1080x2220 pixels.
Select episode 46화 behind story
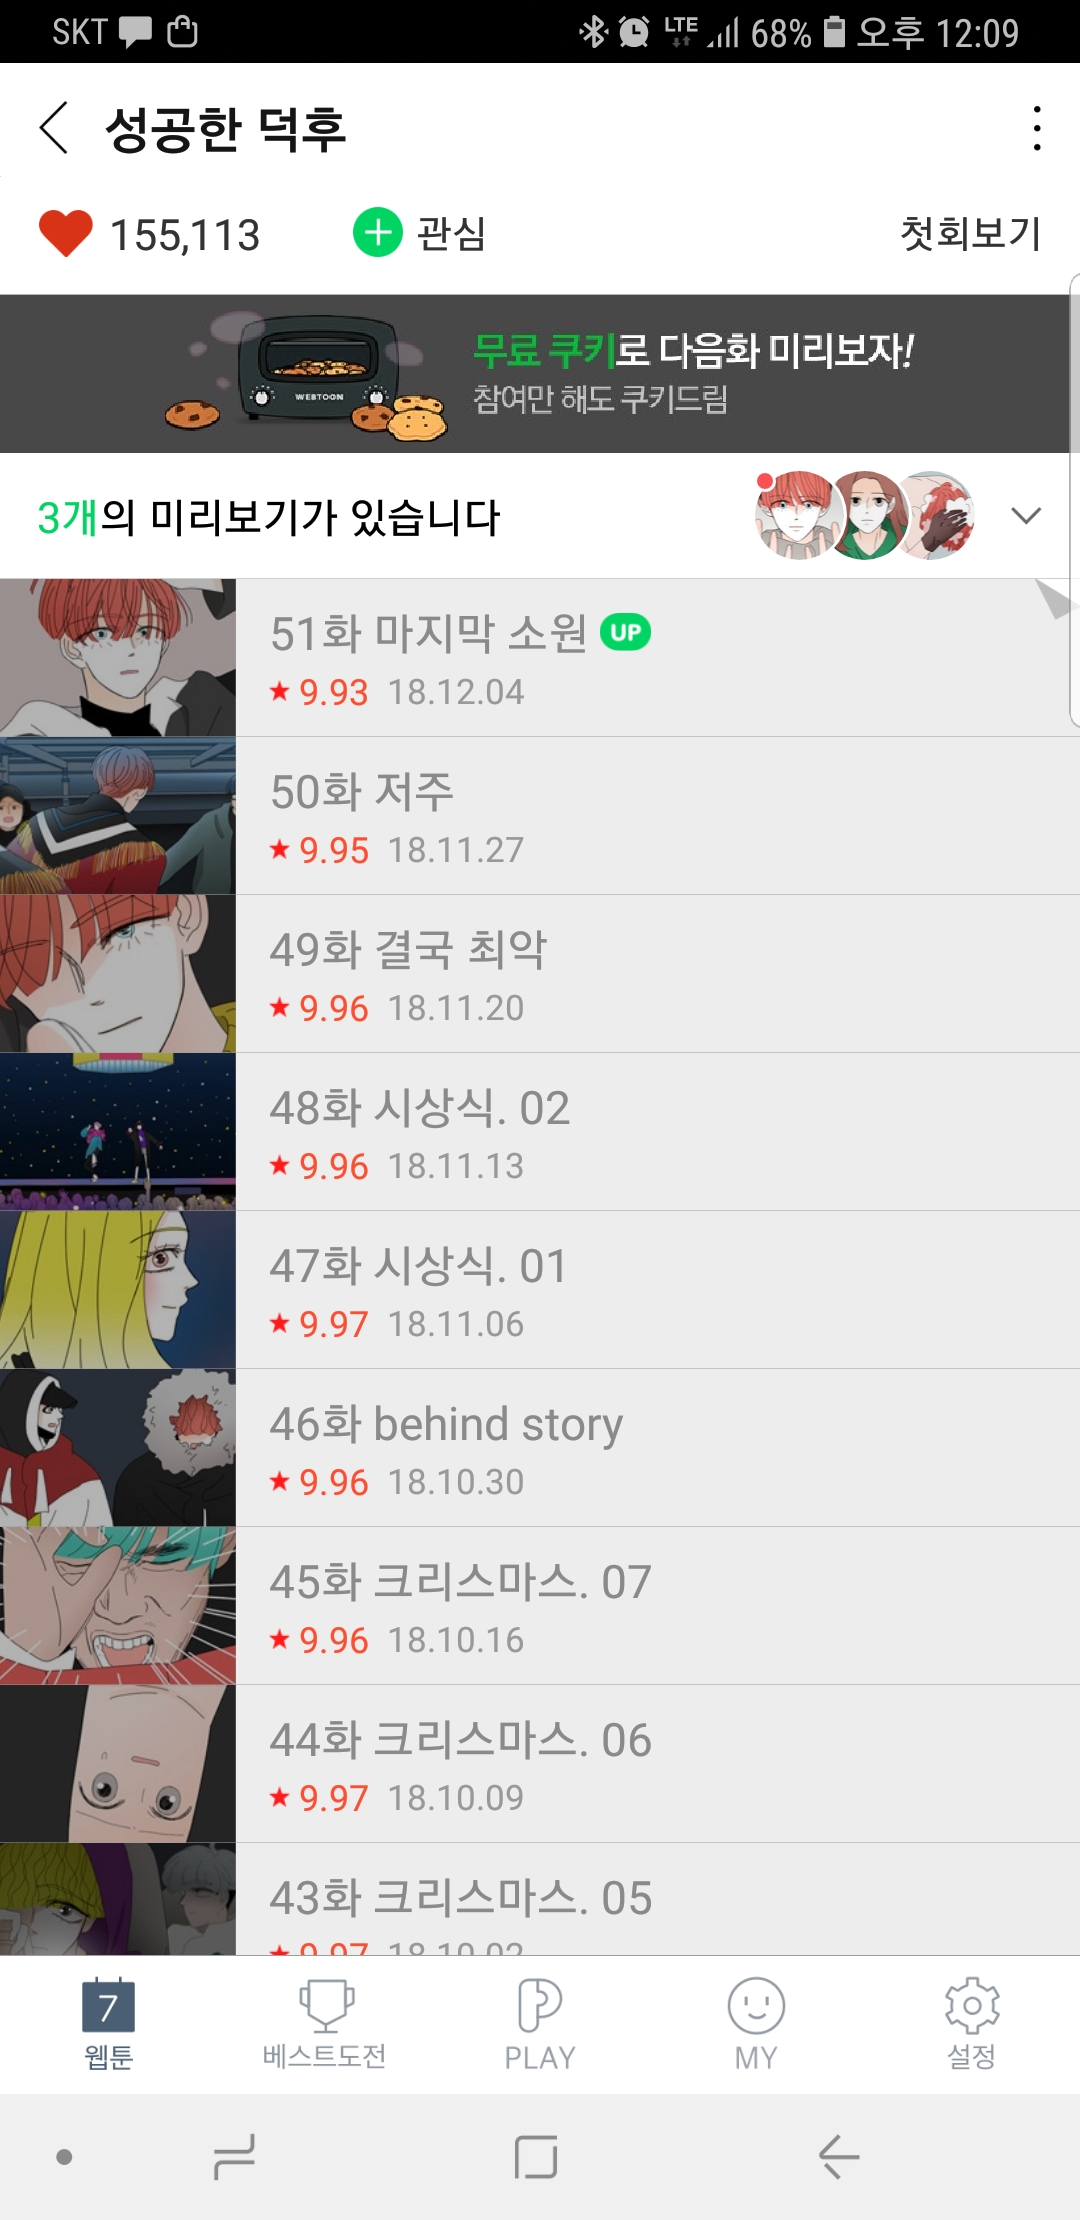540,1448
